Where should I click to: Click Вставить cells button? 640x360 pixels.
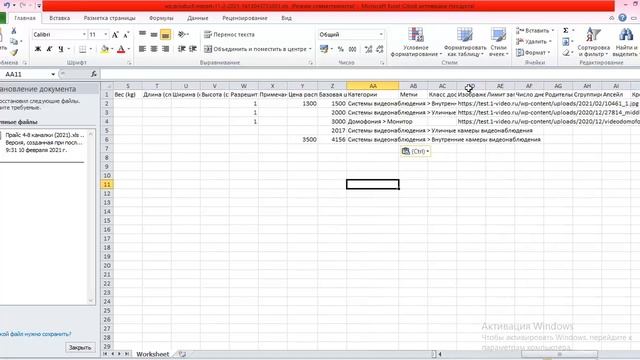[533, 31]
